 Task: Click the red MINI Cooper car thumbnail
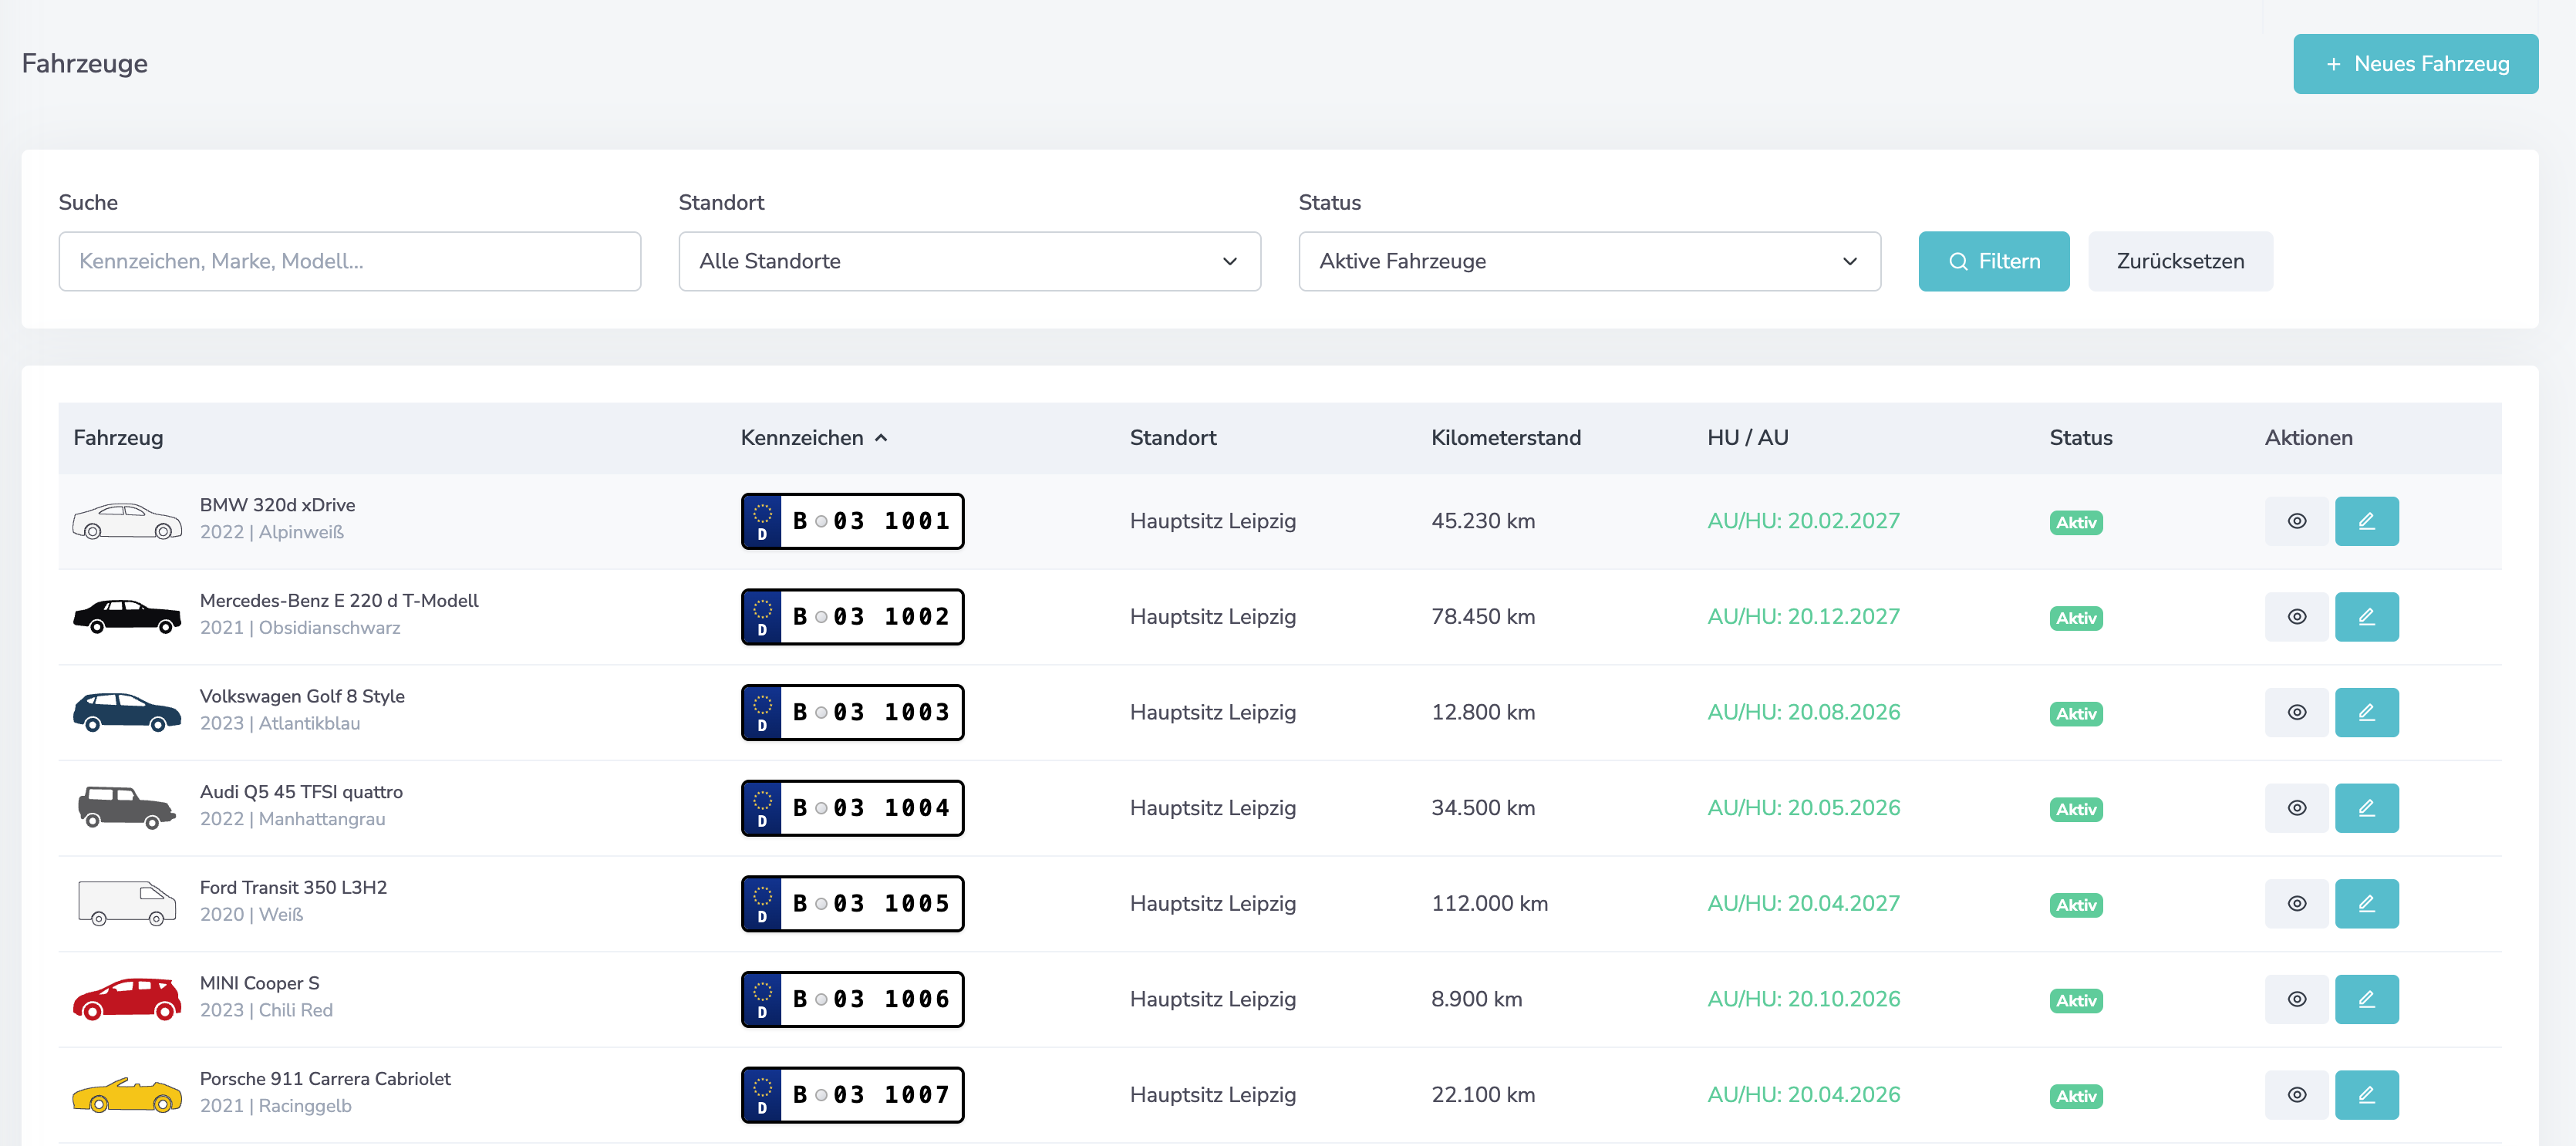(127, 998)
